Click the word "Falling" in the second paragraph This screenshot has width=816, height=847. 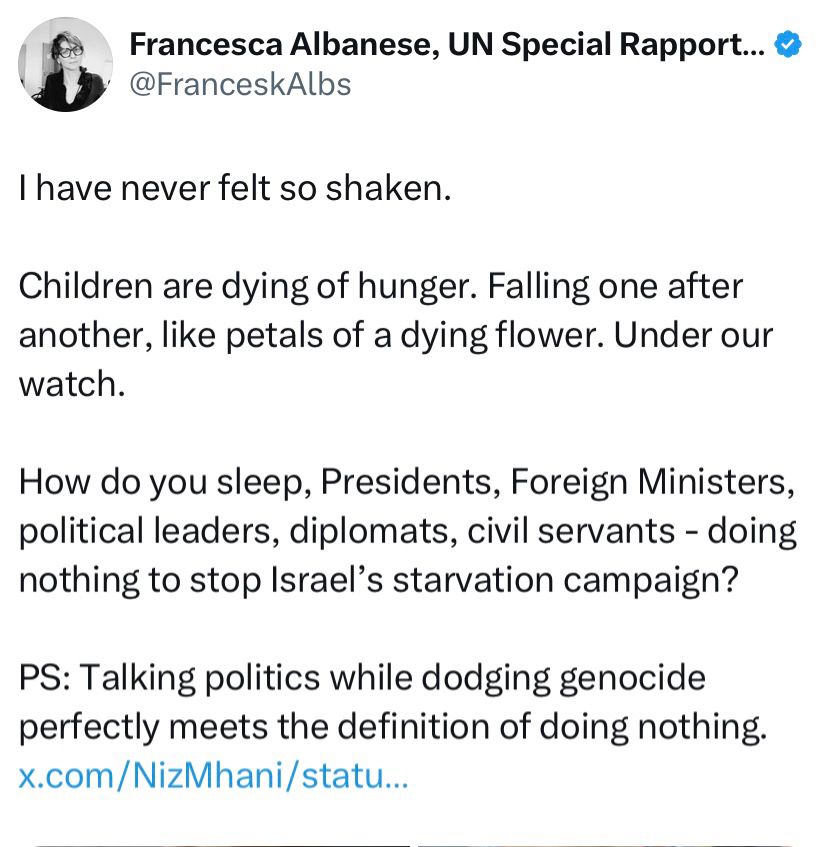[x=538, y=287]
